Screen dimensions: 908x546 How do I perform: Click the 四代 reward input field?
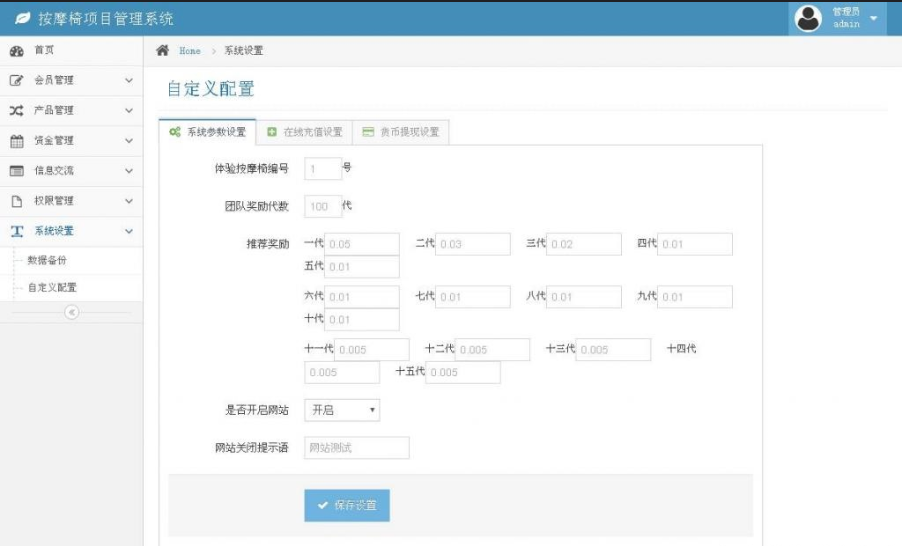pyautogui.click(x=695, y=244)
